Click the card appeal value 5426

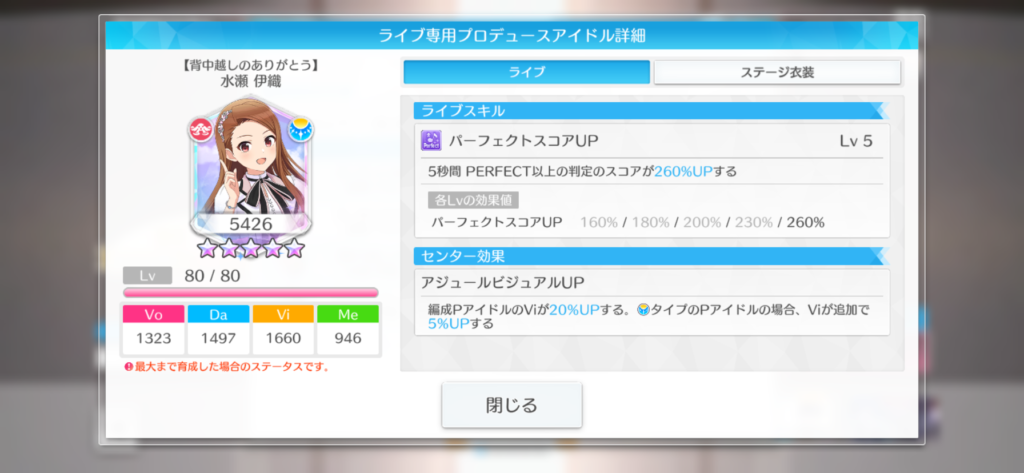tap(251, 225)
